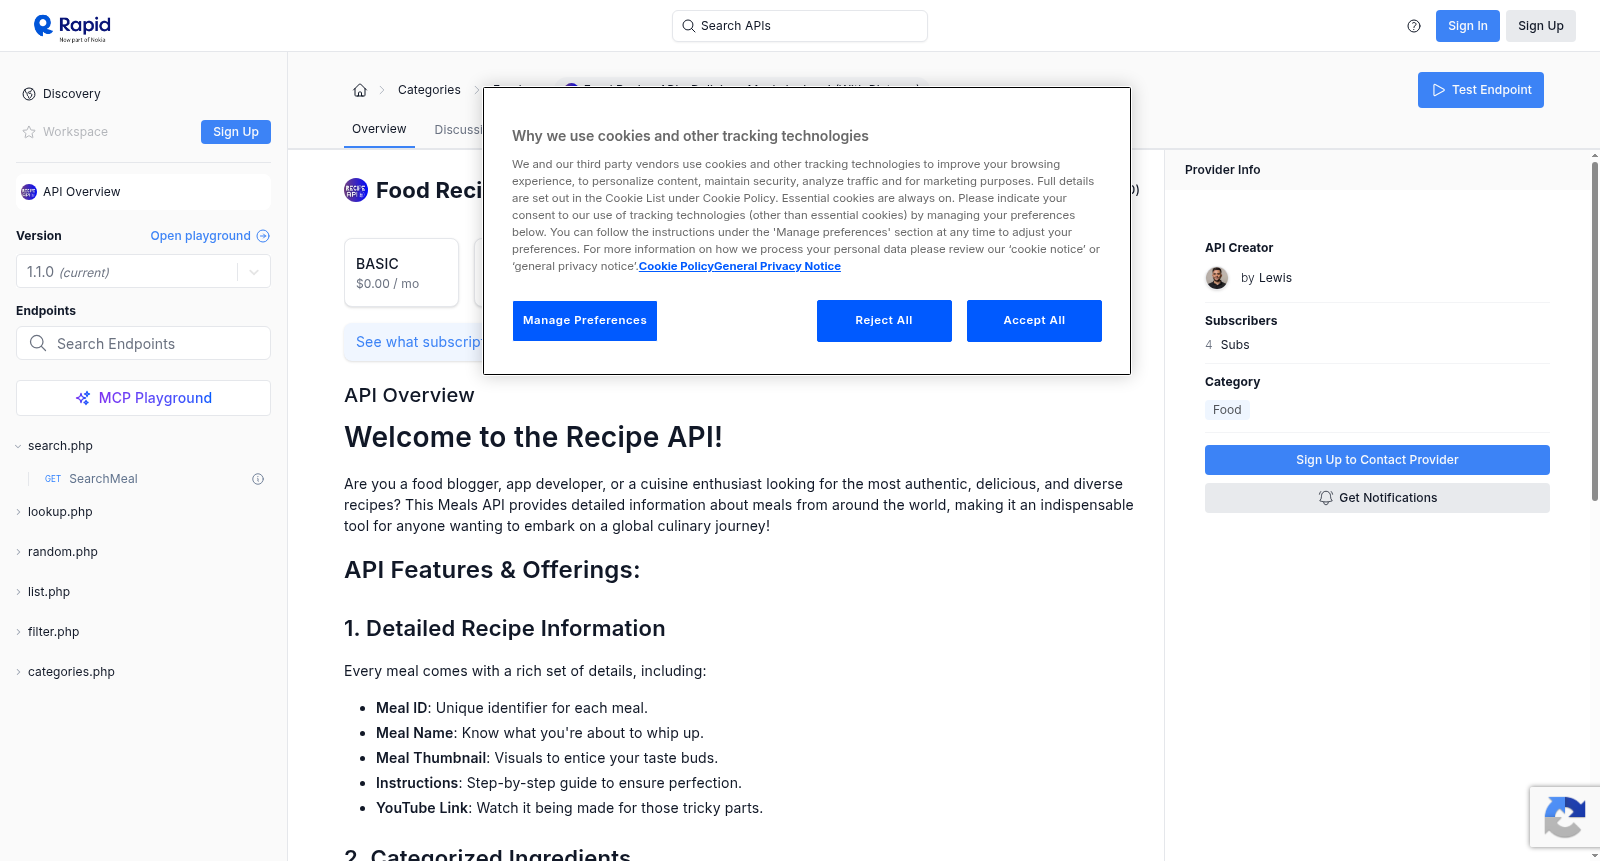Screen dimensions: 1600x861
Task: Open the MCP Playground button
Action: [143, 398]
